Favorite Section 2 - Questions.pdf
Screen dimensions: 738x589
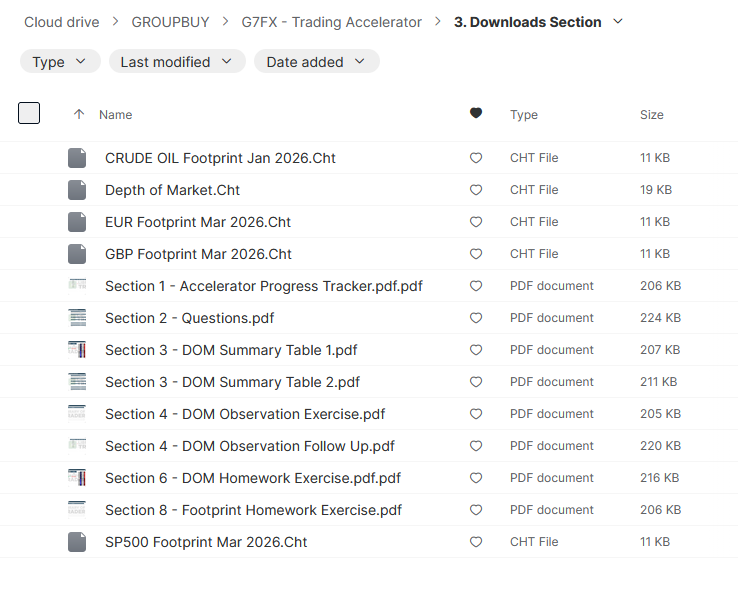(476, 318)
